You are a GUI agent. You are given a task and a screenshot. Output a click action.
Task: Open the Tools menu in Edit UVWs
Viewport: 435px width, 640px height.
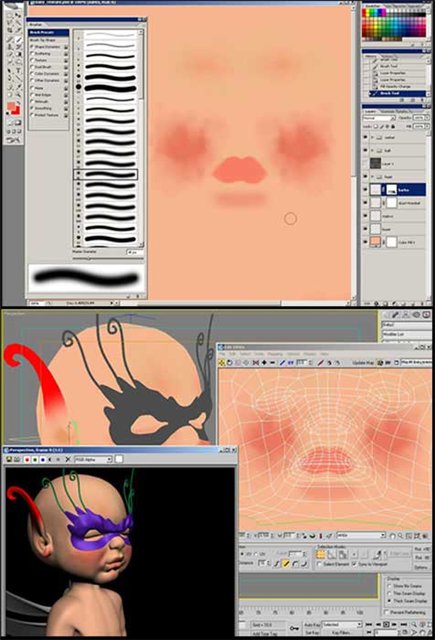point(258,353)
